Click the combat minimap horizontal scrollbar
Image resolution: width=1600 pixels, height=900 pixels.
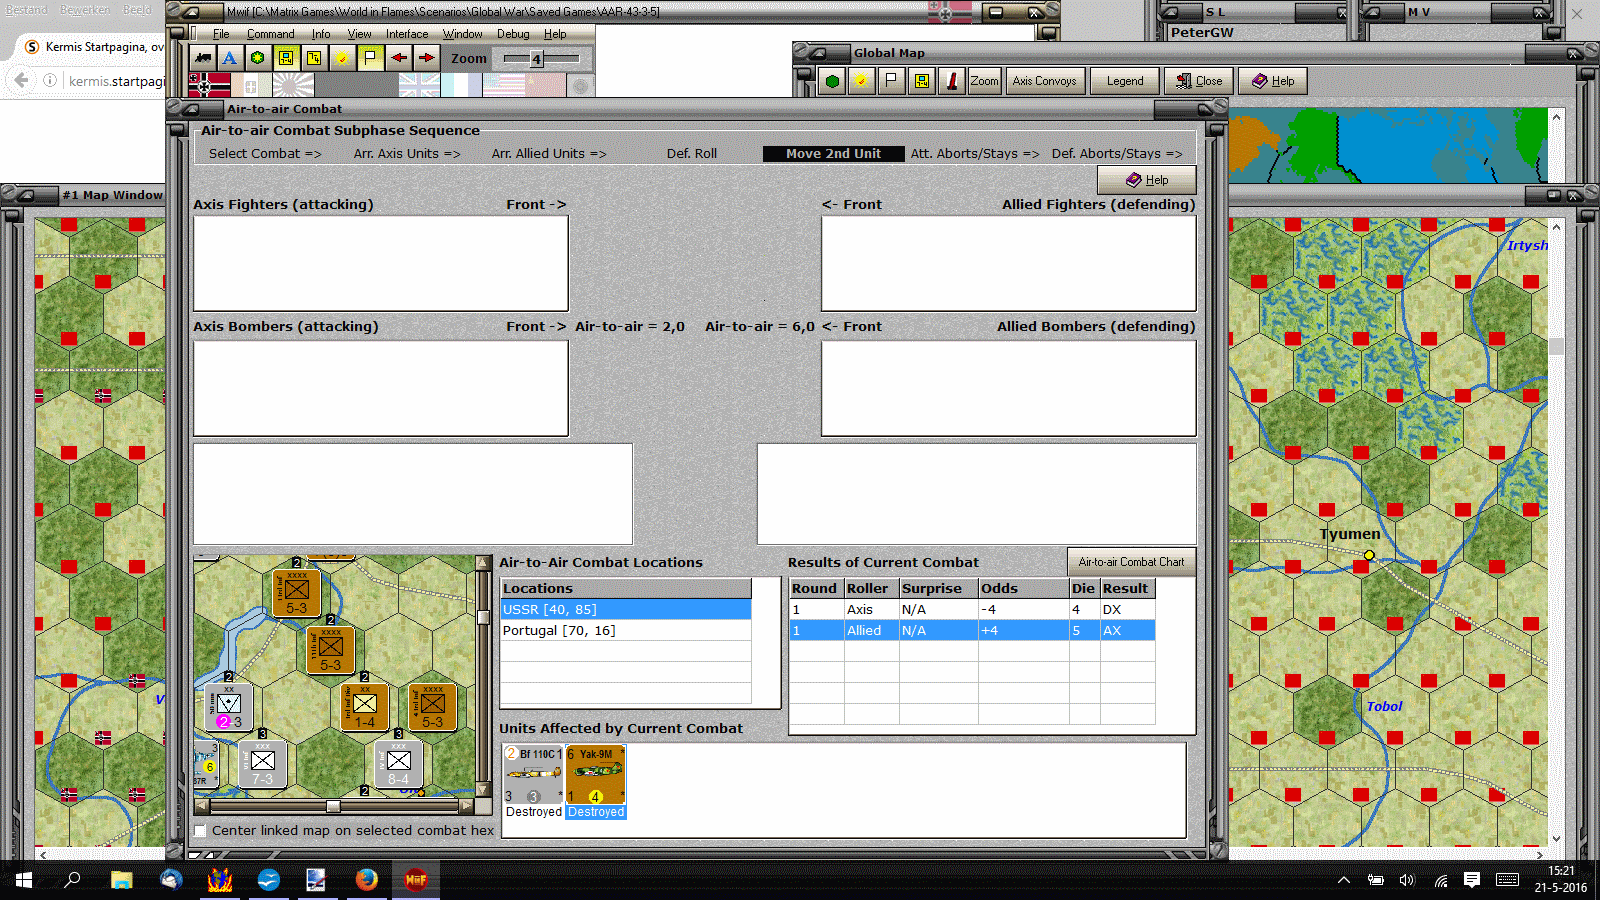[333, 806]
